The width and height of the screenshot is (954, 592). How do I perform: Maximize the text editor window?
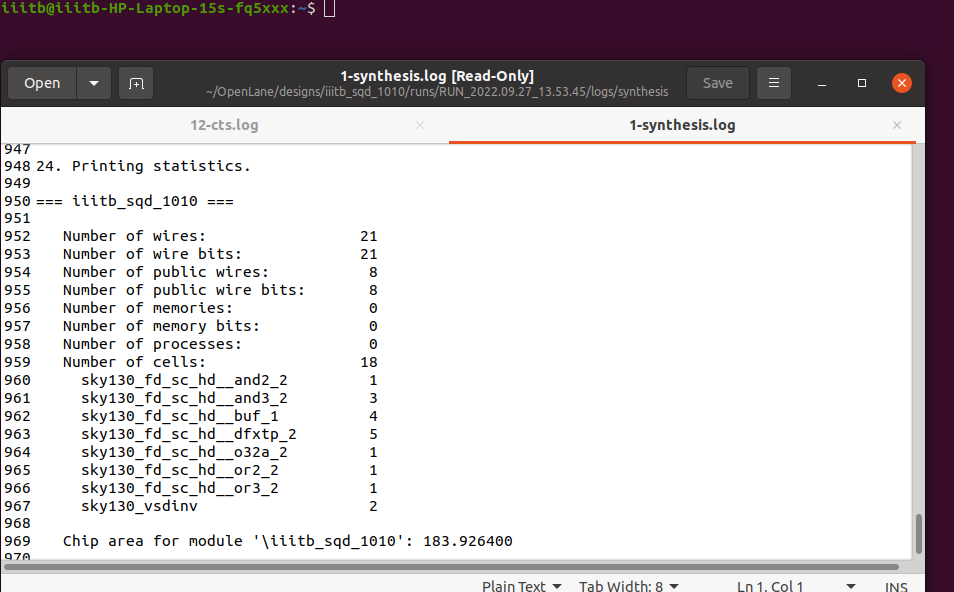pyautogui.click(x=862, y=83)
